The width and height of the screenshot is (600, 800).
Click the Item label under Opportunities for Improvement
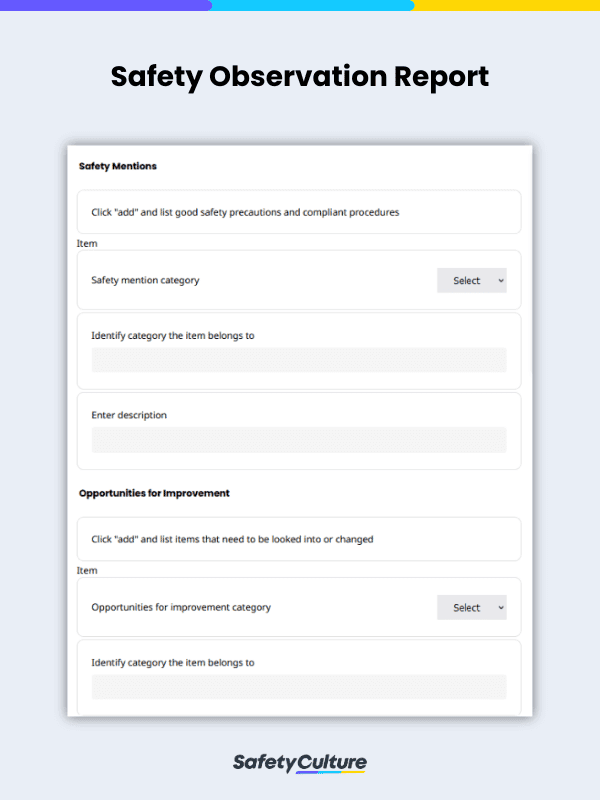click(87, 570)
